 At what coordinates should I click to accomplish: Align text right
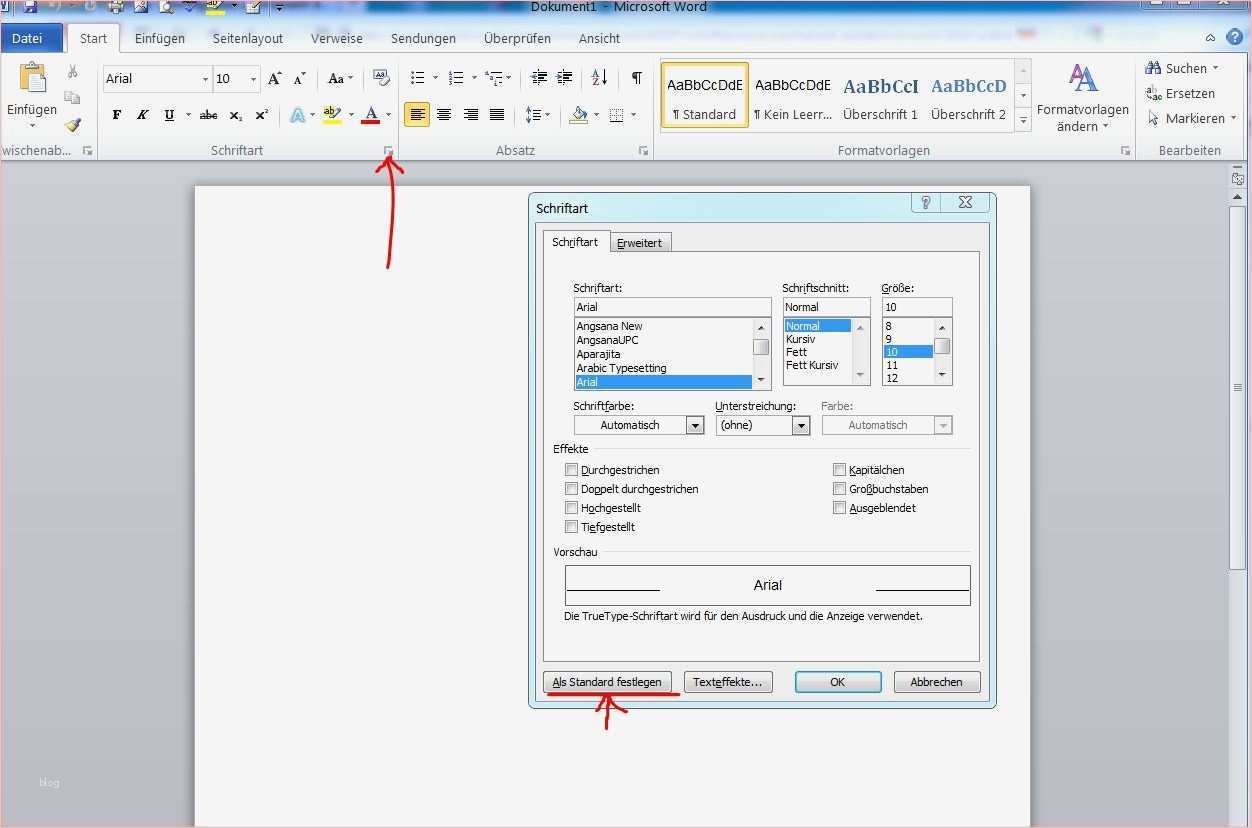click(470, 115)
